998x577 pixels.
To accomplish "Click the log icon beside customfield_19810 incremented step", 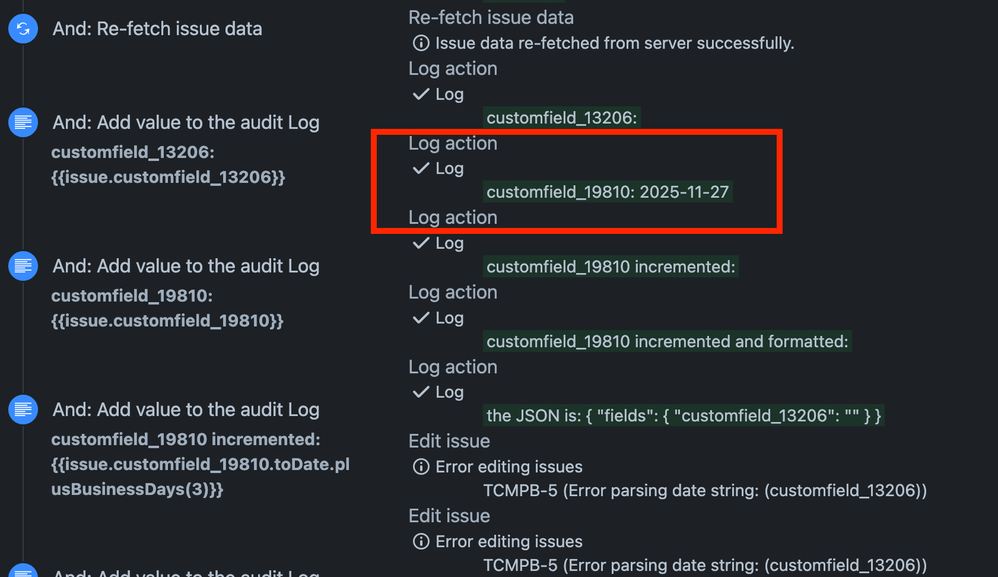I will click(23, 409).
